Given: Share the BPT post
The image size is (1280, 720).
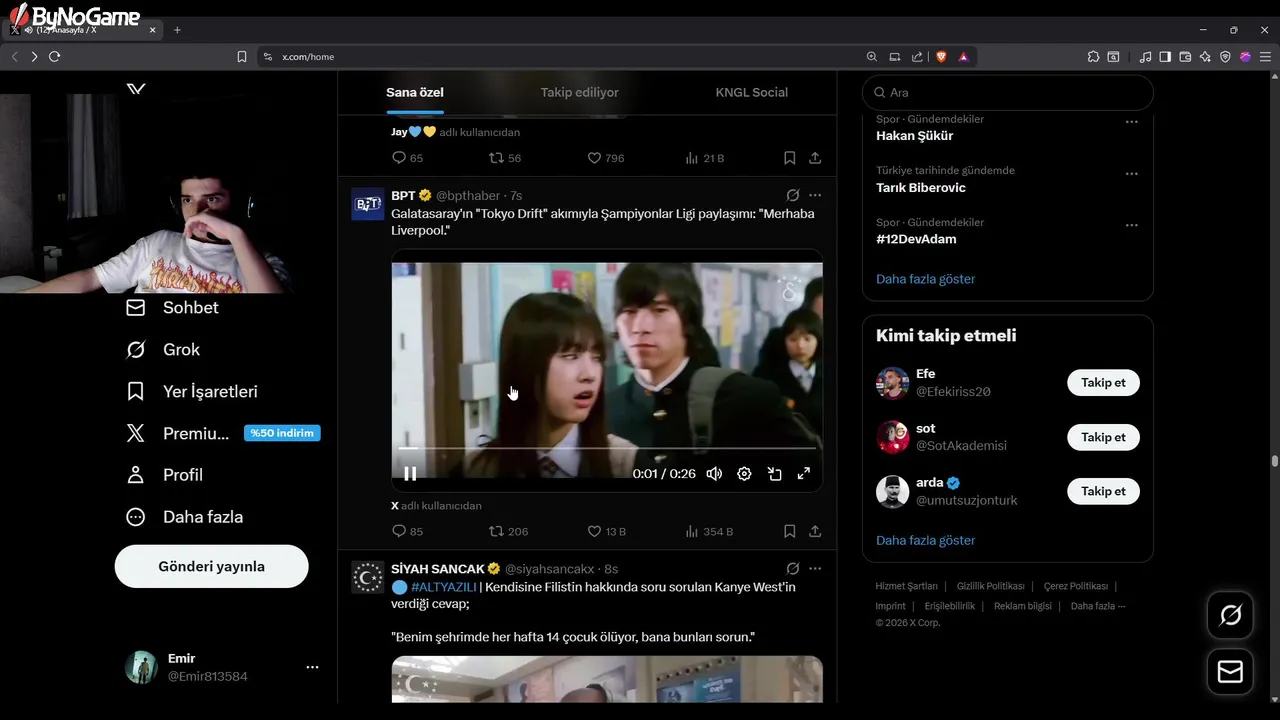Looking at the screenshot, I should pos(815,531).
